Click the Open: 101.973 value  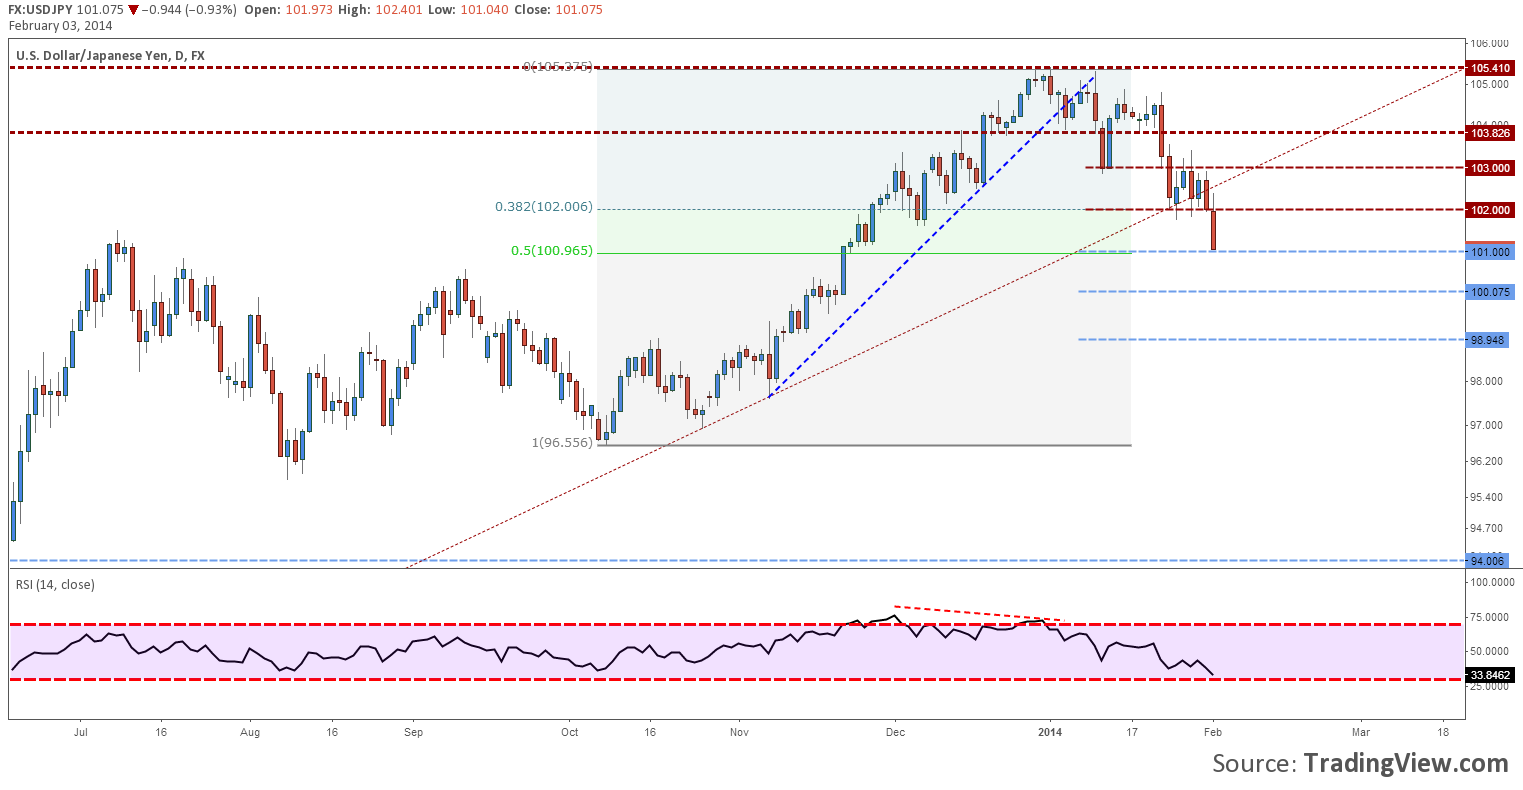pyautogui.click(x=287, y=10)
